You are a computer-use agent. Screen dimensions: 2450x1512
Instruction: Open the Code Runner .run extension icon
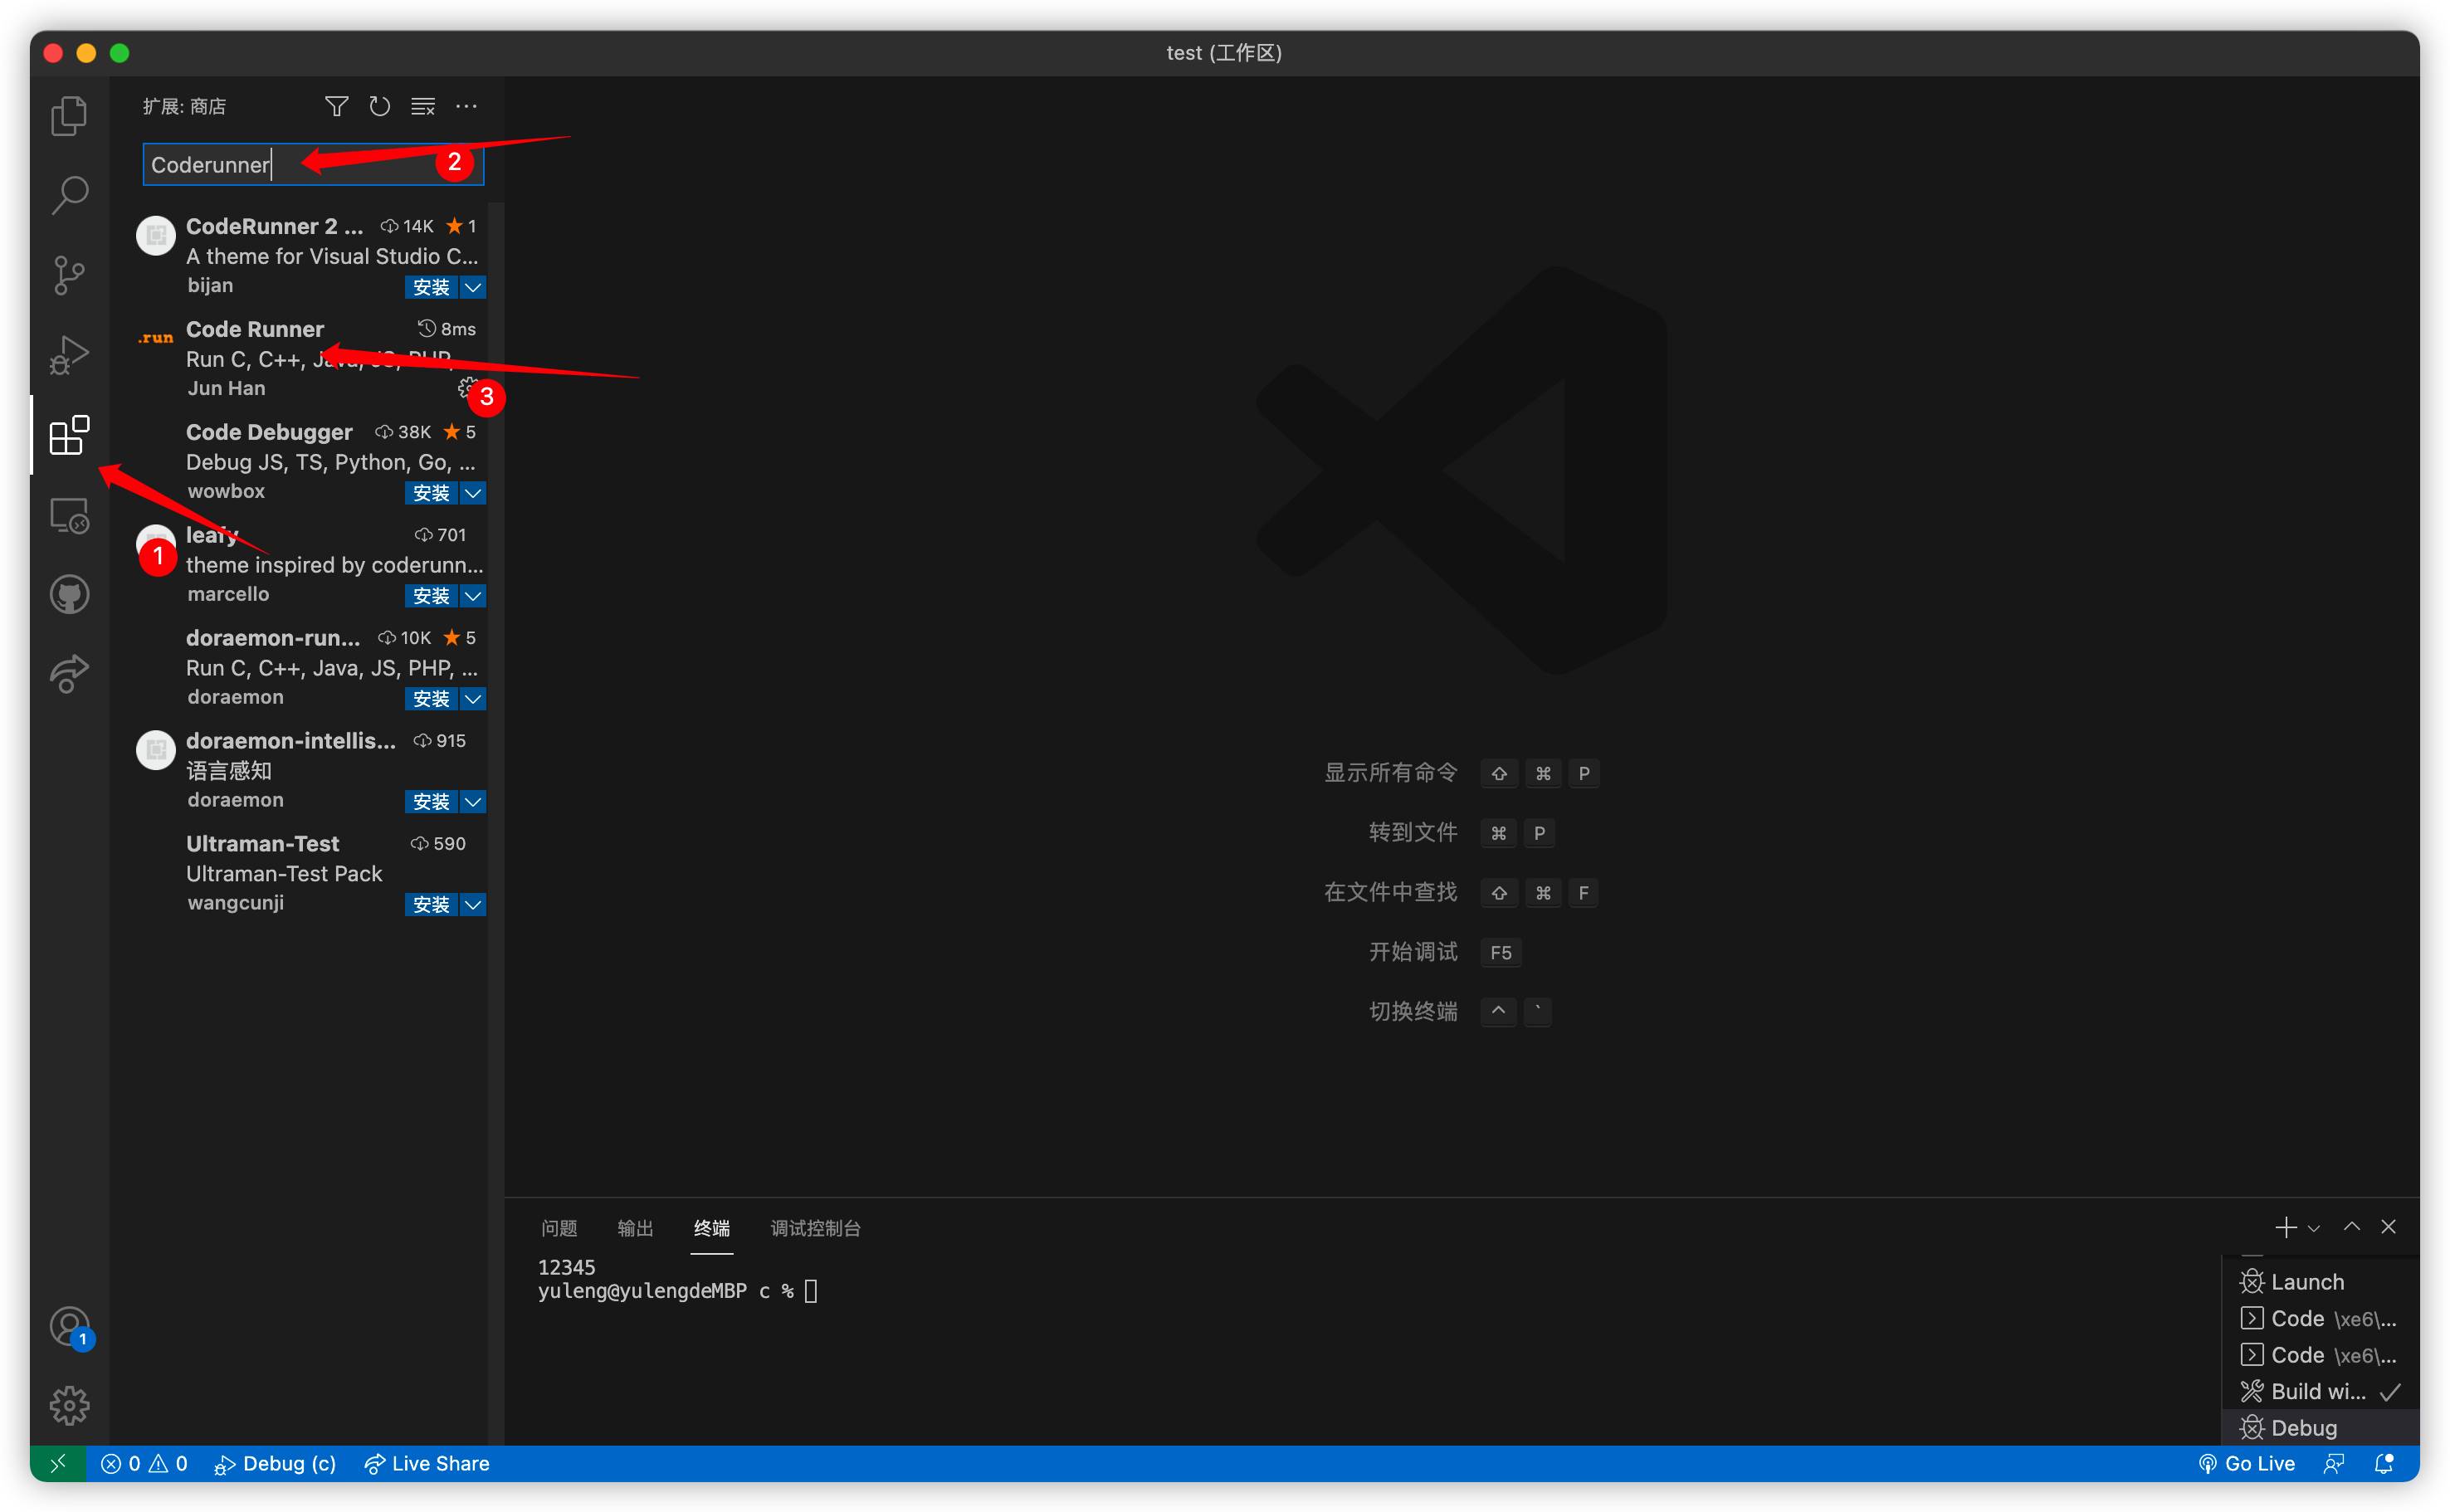(156, 338)
